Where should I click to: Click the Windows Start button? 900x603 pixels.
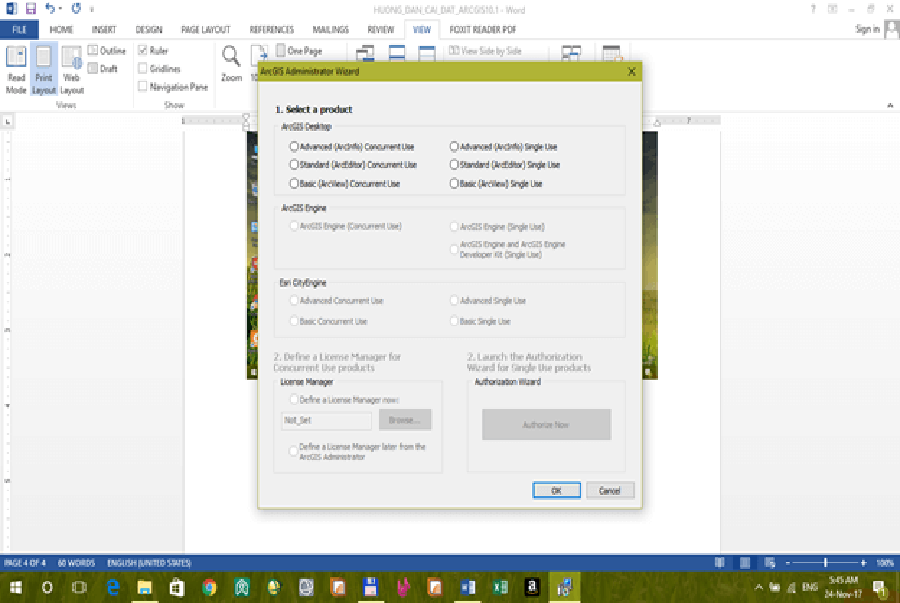pyautogui.click(x=14, y=586)
